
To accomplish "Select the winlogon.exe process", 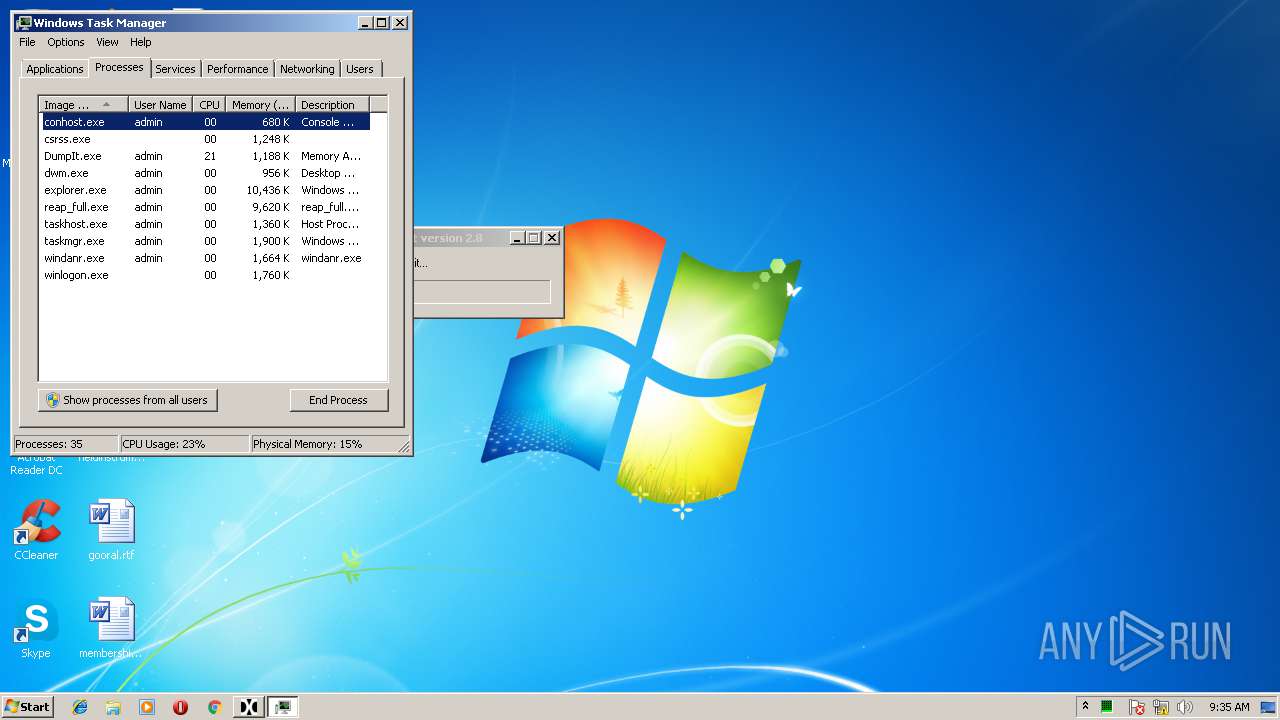I will click(205, 275).
